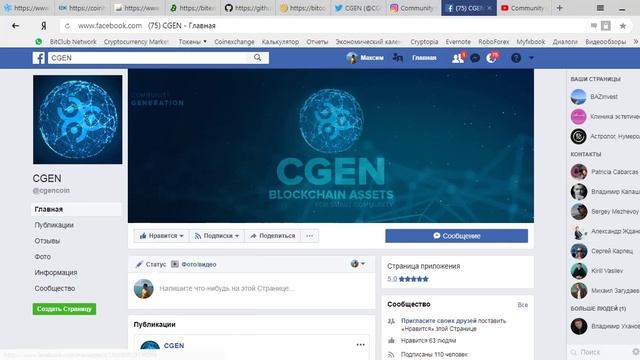Bookmark page with star icon
This screenshot has width=640, height=360.
[623, 26]
